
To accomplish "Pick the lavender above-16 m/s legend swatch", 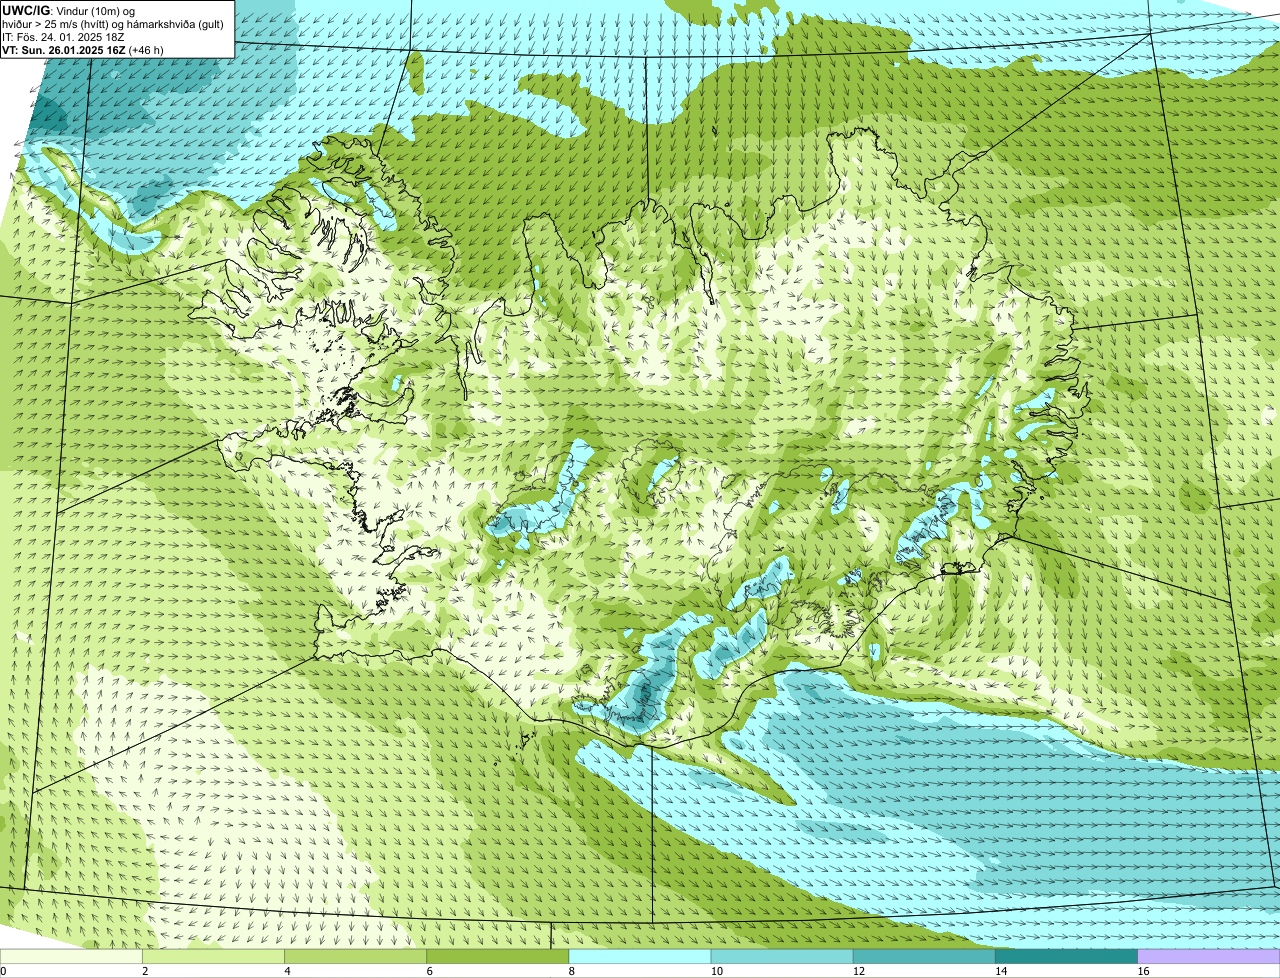I will tap(1209, 957).
